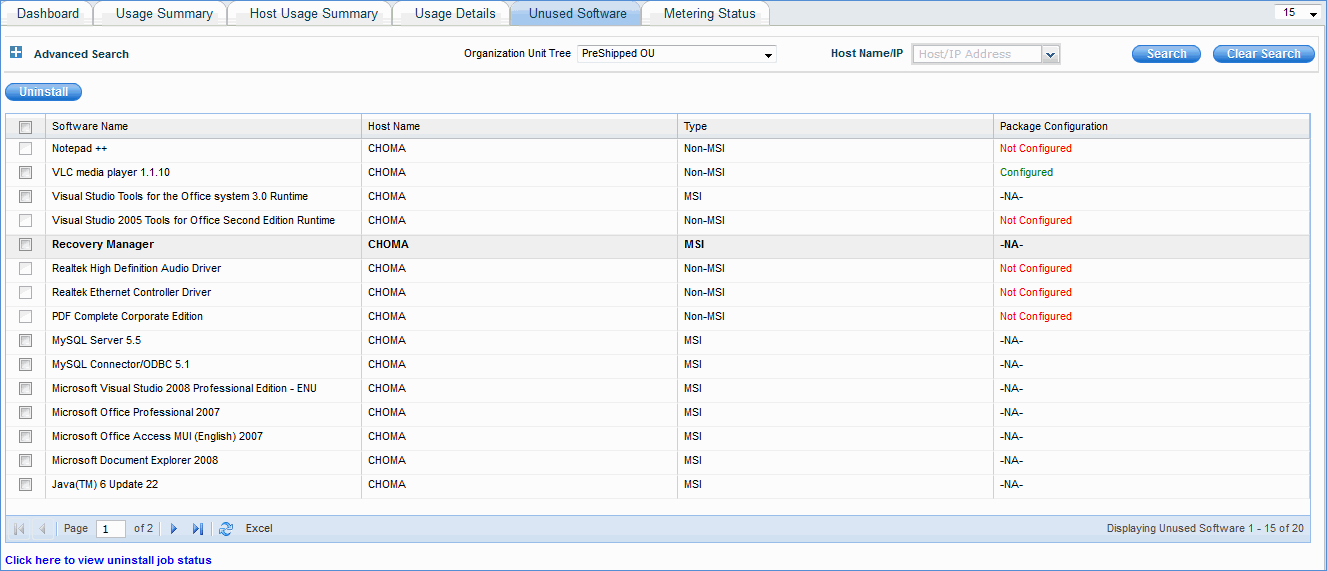Focus the Host/IP Address input field
Viewport: 1327px width, 571px height.
[976, 54]
